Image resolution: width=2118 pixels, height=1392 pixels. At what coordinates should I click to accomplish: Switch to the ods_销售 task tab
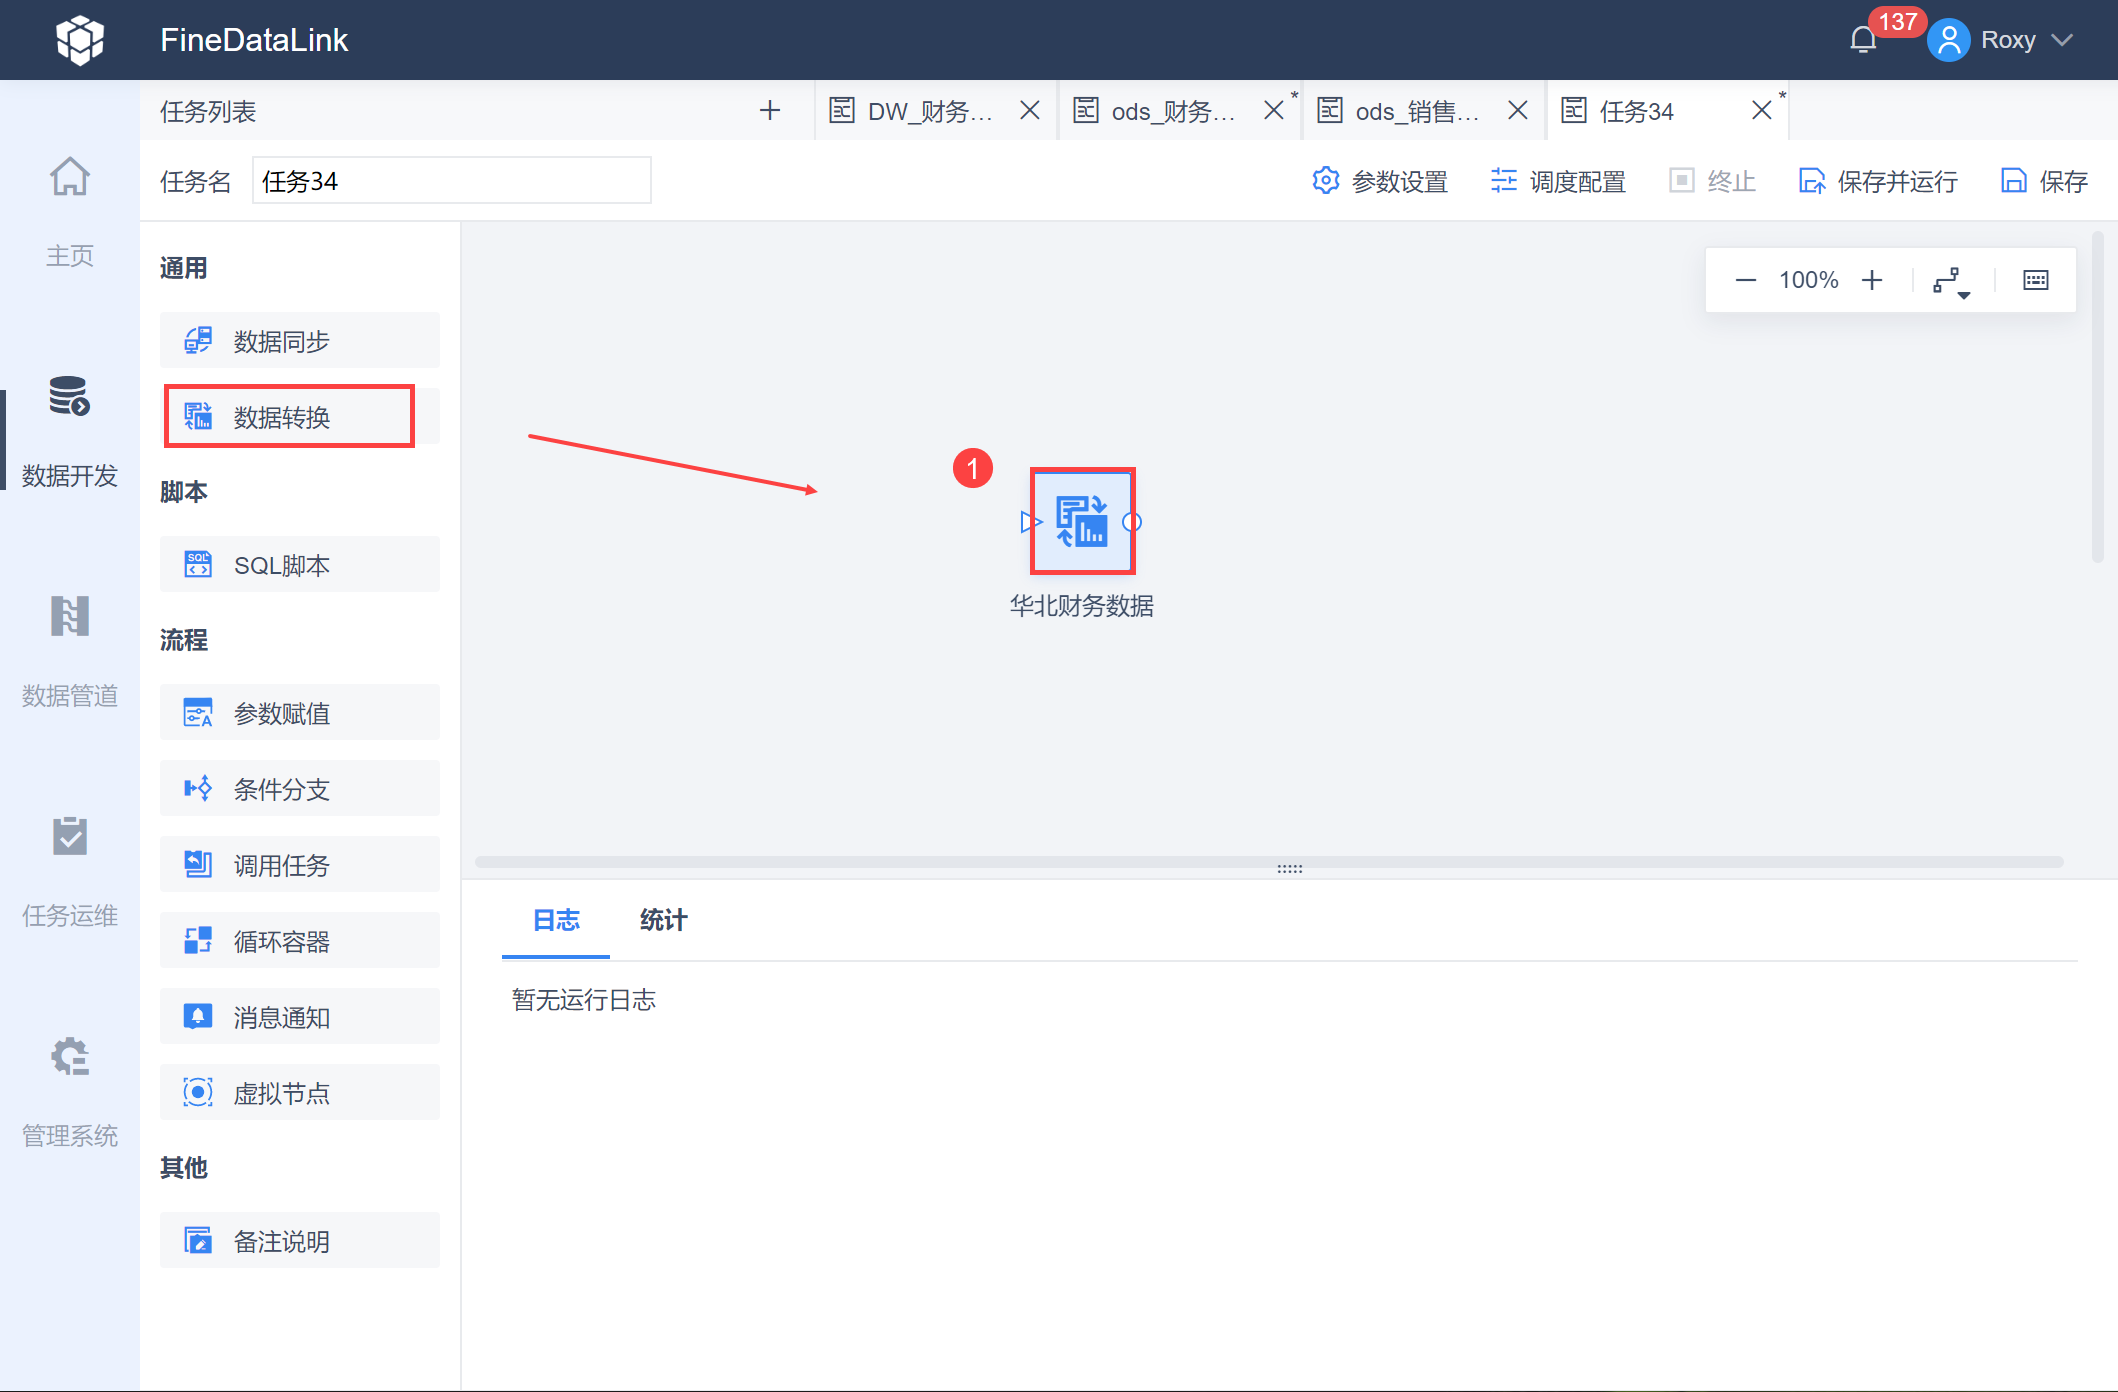pyautogui.click(x=1415, y=111)
